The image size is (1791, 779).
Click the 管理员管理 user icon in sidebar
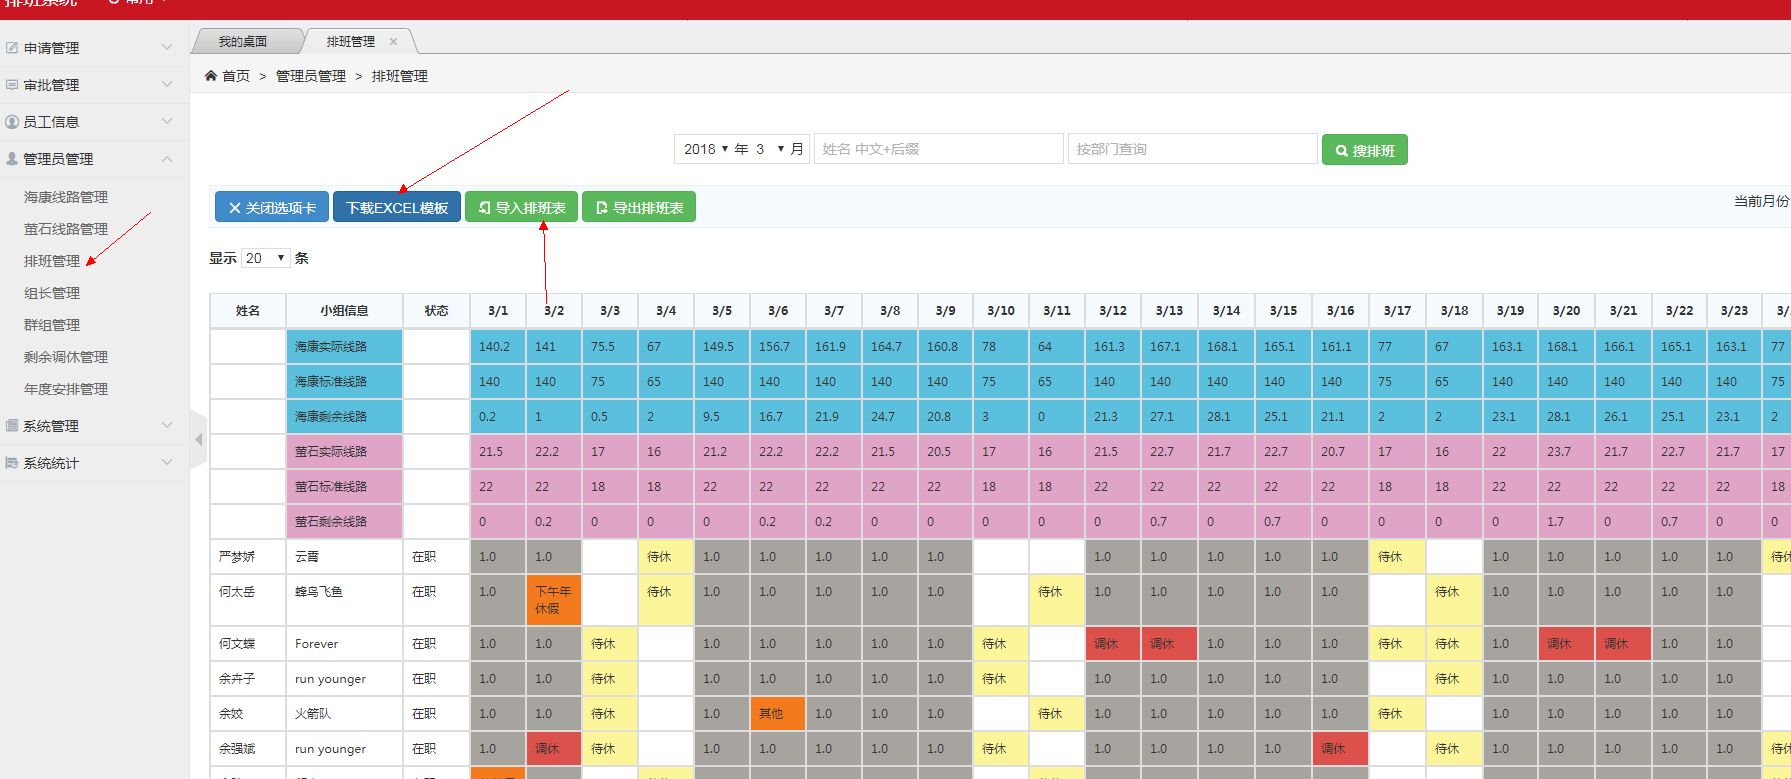12,159
